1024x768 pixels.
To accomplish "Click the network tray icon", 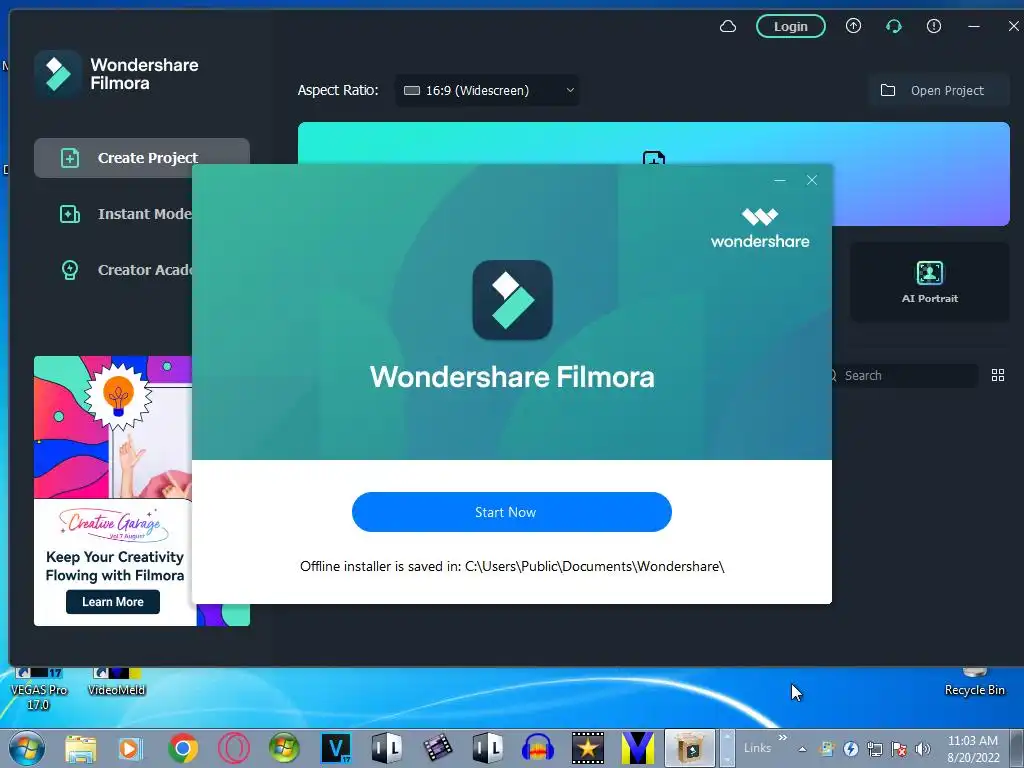I will coord(874,749).
